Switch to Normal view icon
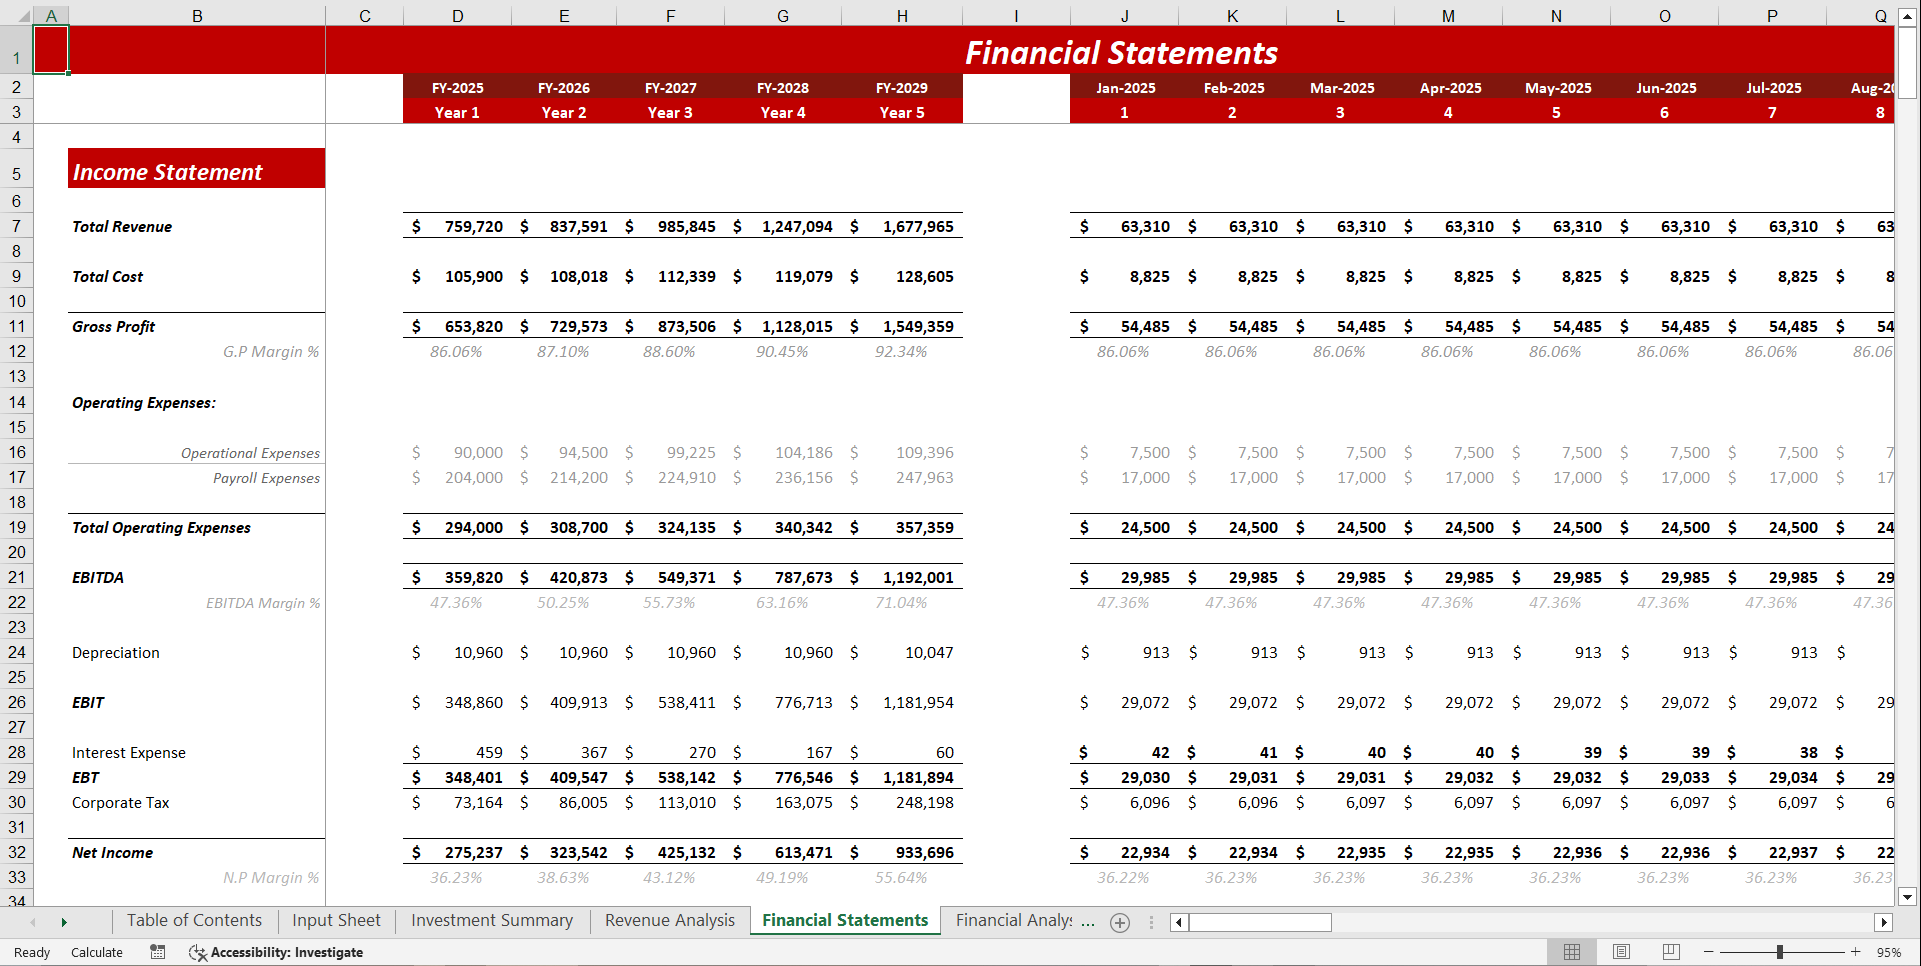 pyautogui.click(x=1571, y=952)
